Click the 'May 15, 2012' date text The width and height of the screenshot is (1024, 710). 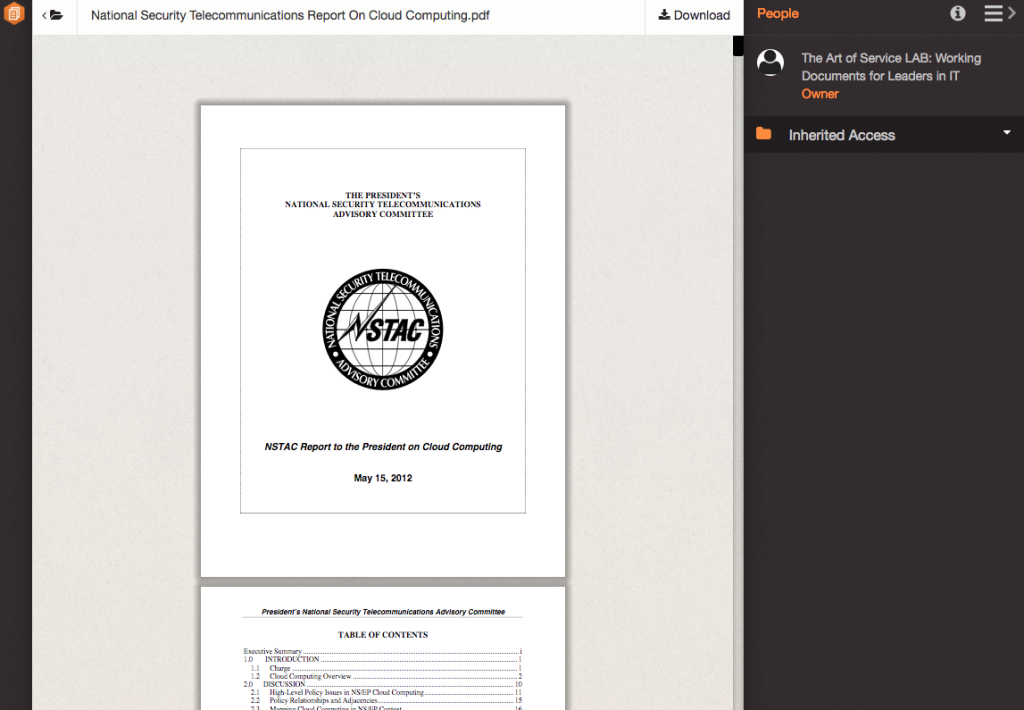tap(383, 478)
